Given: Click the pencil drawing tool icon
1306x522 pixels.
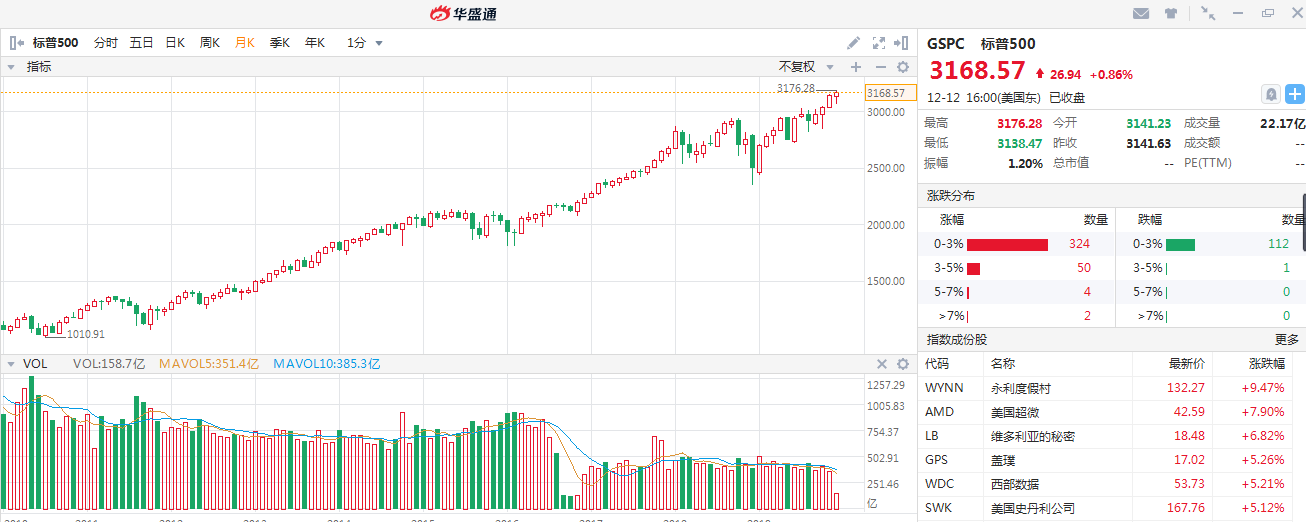Looking at the screenshot, I should click(x=853, y=43).
